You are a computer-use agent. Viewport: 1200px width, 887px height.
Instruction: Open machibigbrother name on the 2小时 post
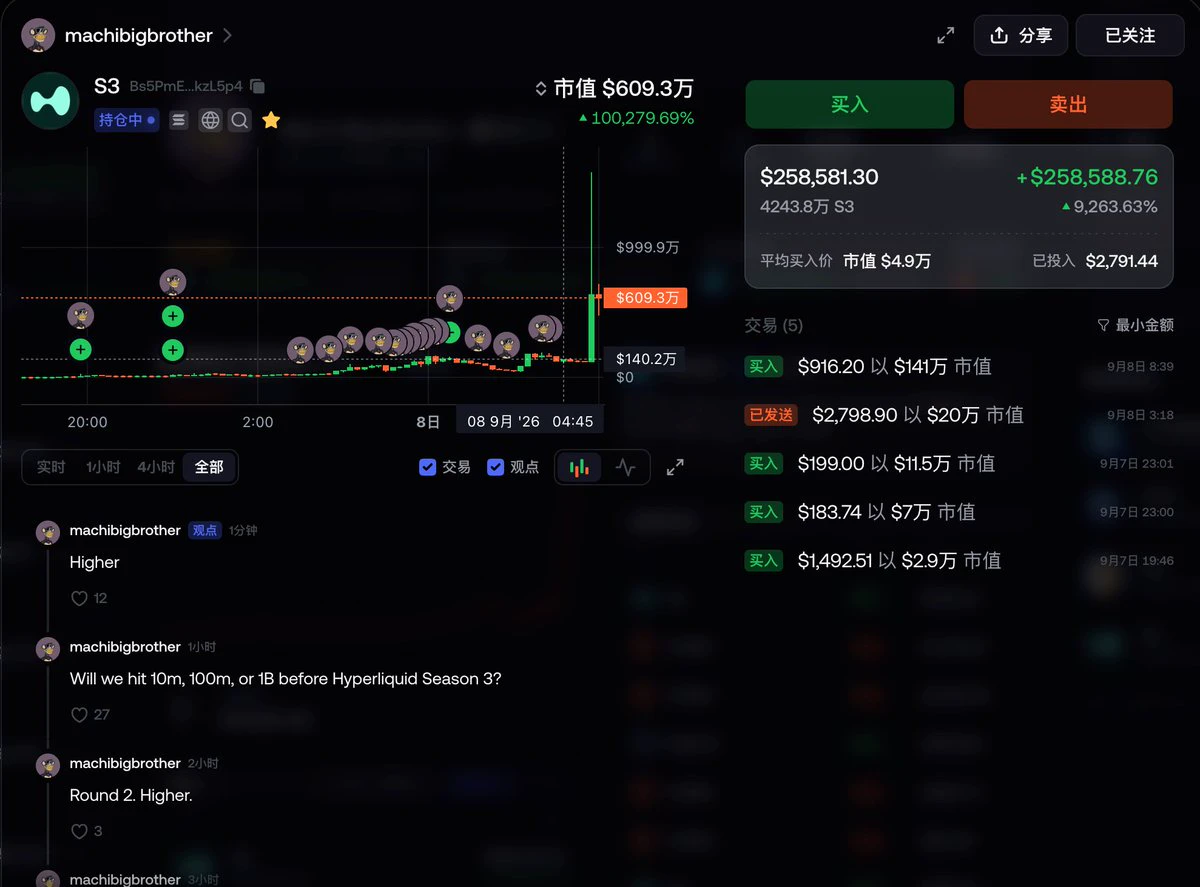(125, 763)
